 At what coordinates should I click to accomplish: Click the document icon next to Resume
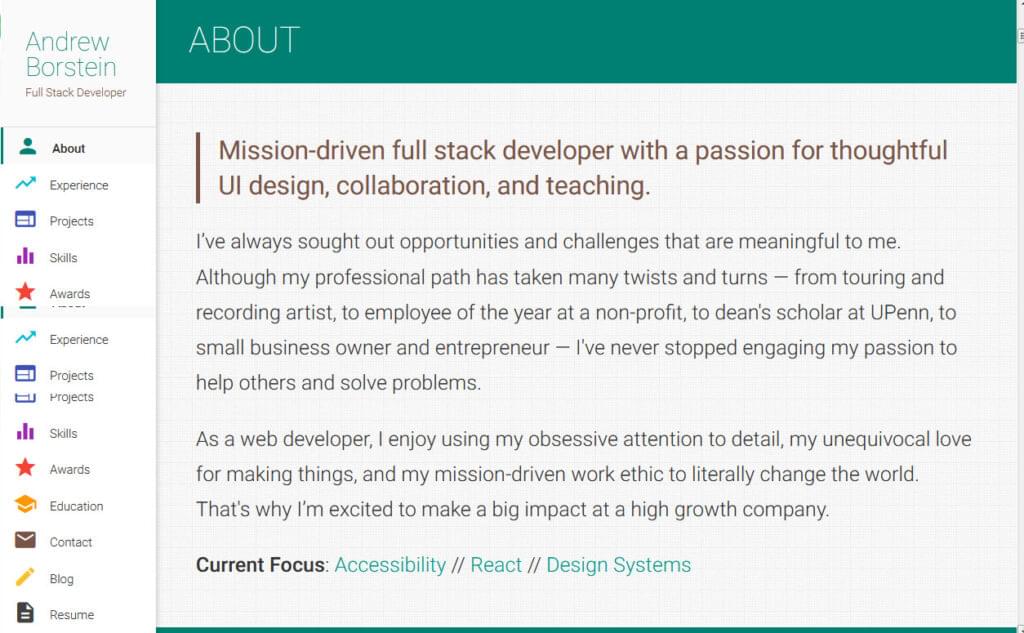pos(24,613)
